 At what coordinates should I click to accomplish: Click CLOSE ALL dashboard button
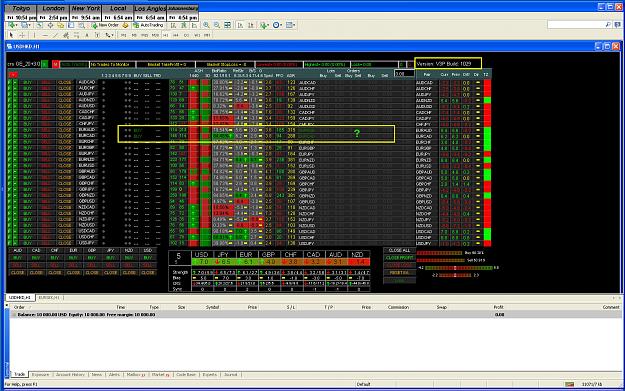399,250
